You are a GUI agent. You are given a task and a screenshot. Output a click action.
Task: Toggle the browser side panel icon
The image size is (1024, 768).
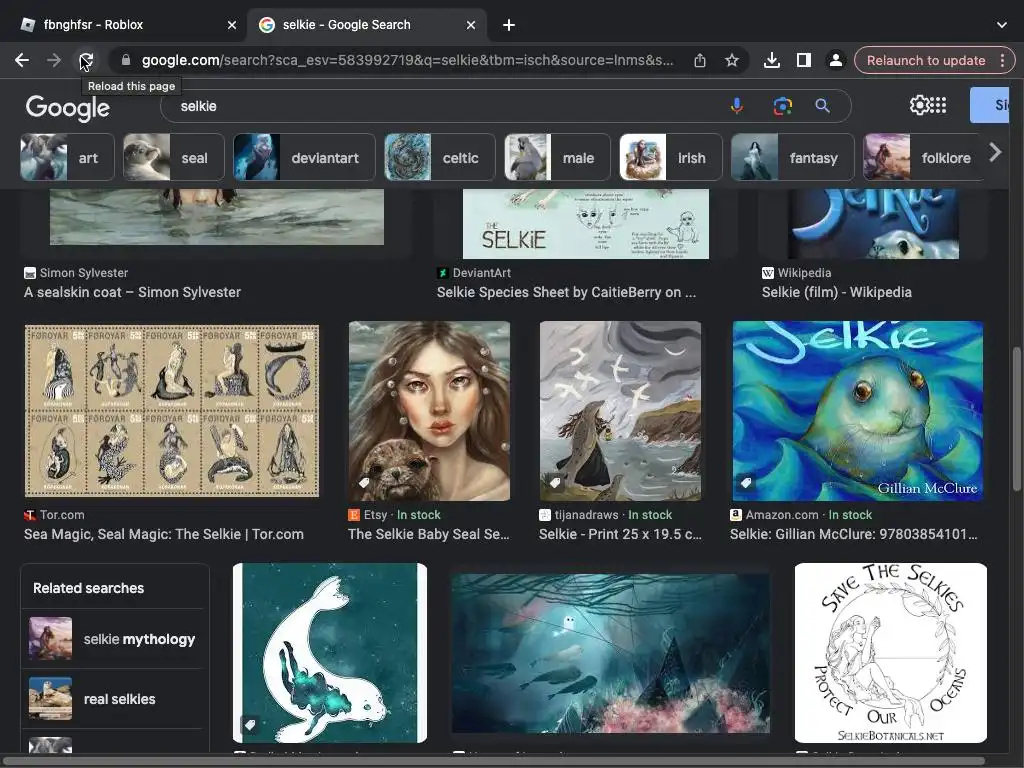[x=804, y=60]
